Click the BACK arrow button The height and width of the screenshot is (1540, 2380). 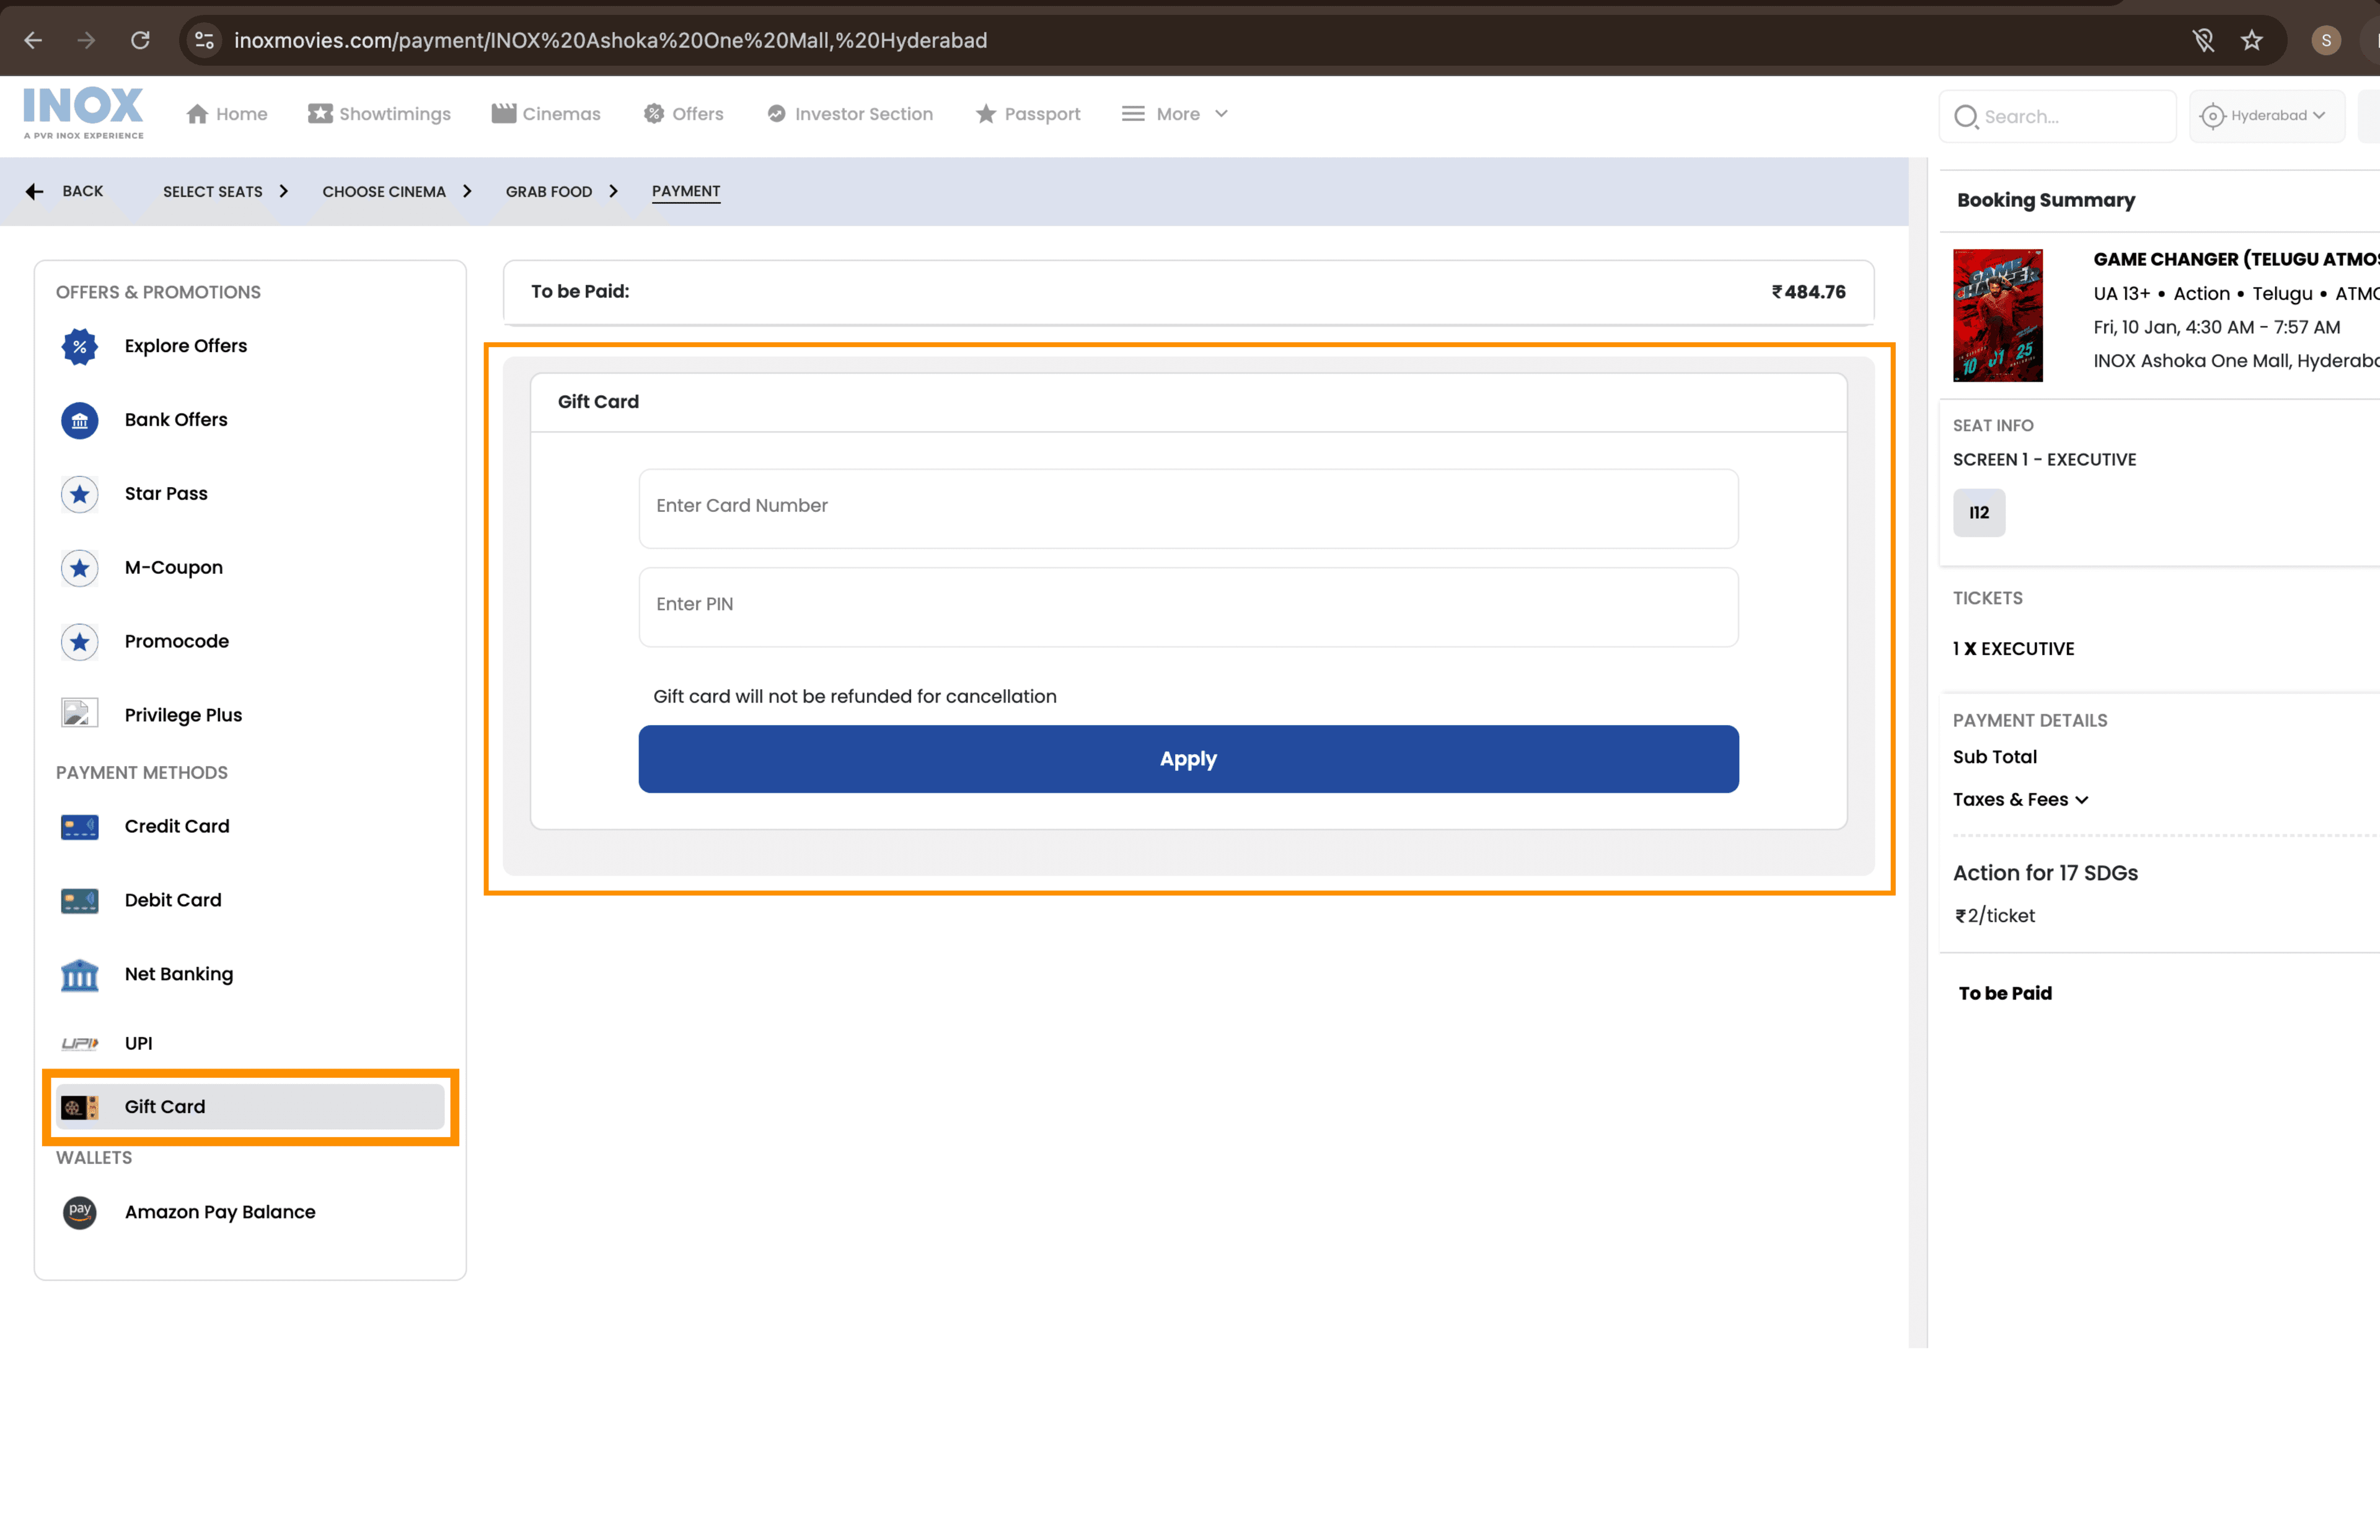point(65,191)
